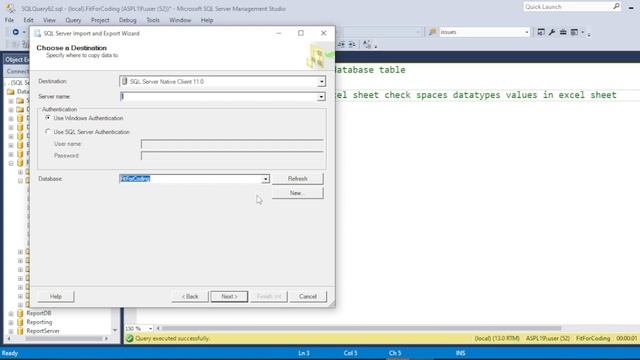
Task: Expand the ReportDB node
Action: click(x=11, y=313)
